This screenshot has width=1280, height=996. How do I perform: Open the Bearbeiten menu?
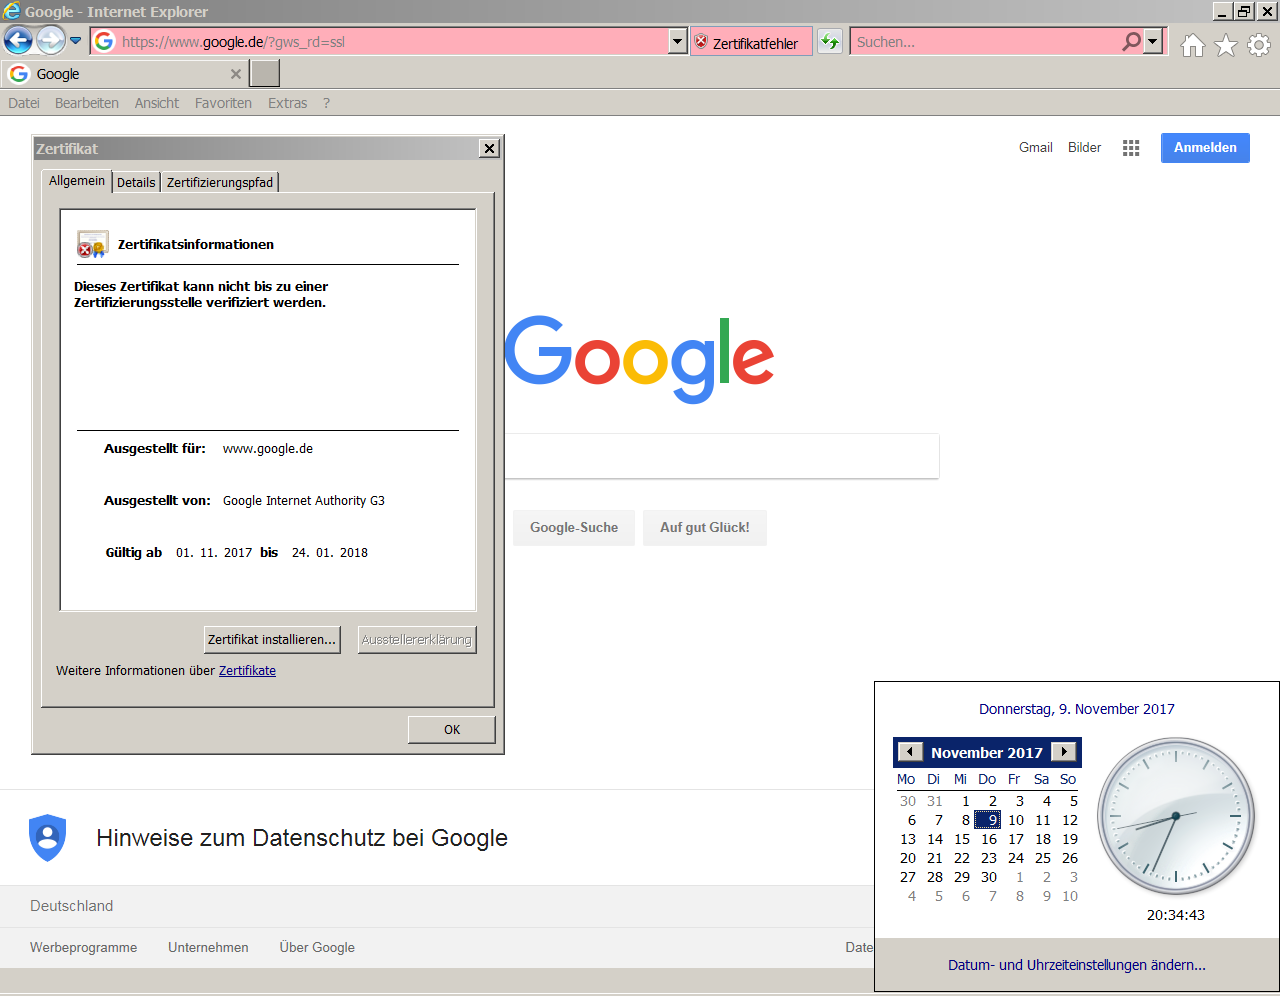87,103
